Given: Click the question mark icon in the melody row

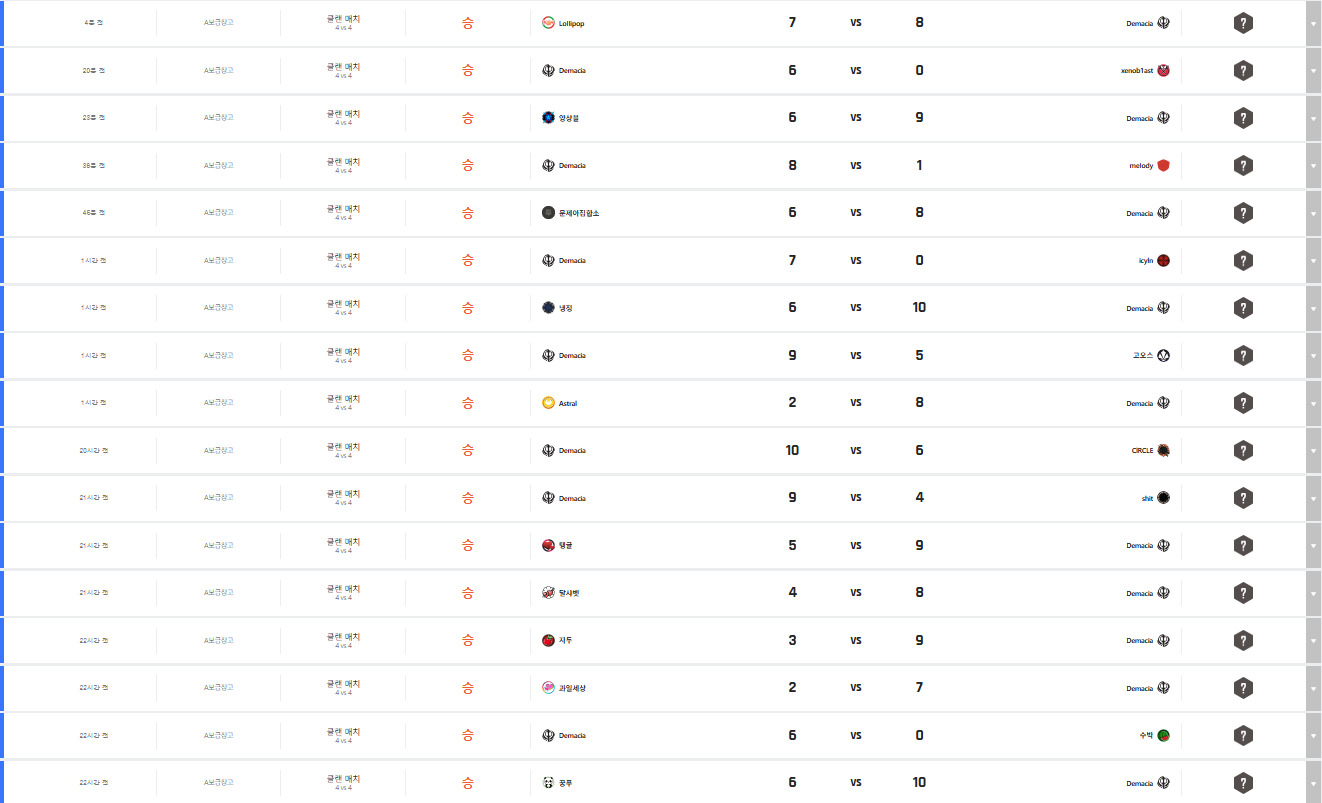Looking at the screenshot, I should [1243, 166].
